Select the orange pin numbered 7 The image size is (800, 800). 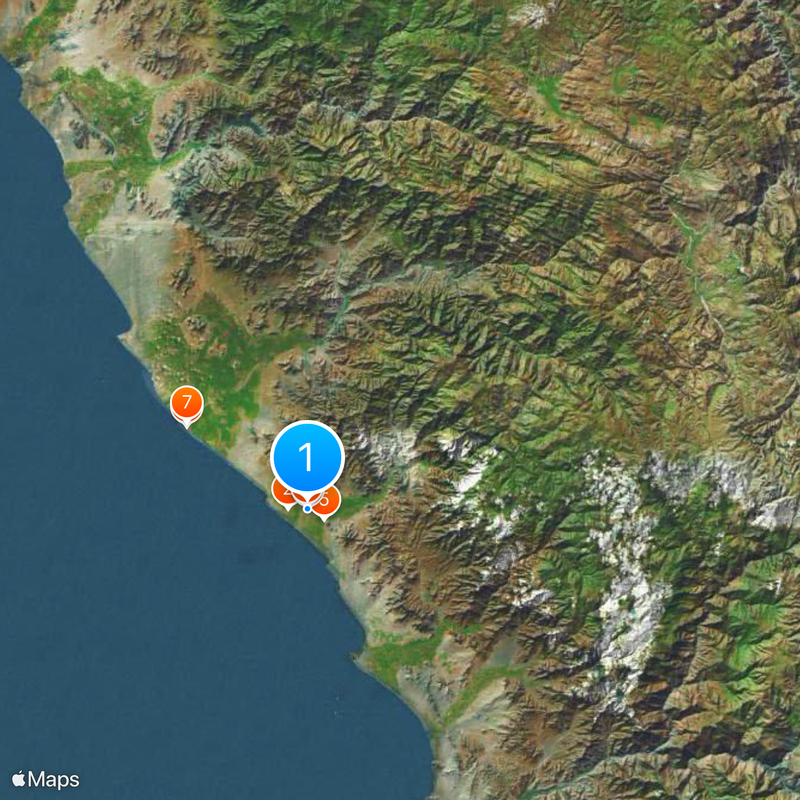tap(187, 403)
